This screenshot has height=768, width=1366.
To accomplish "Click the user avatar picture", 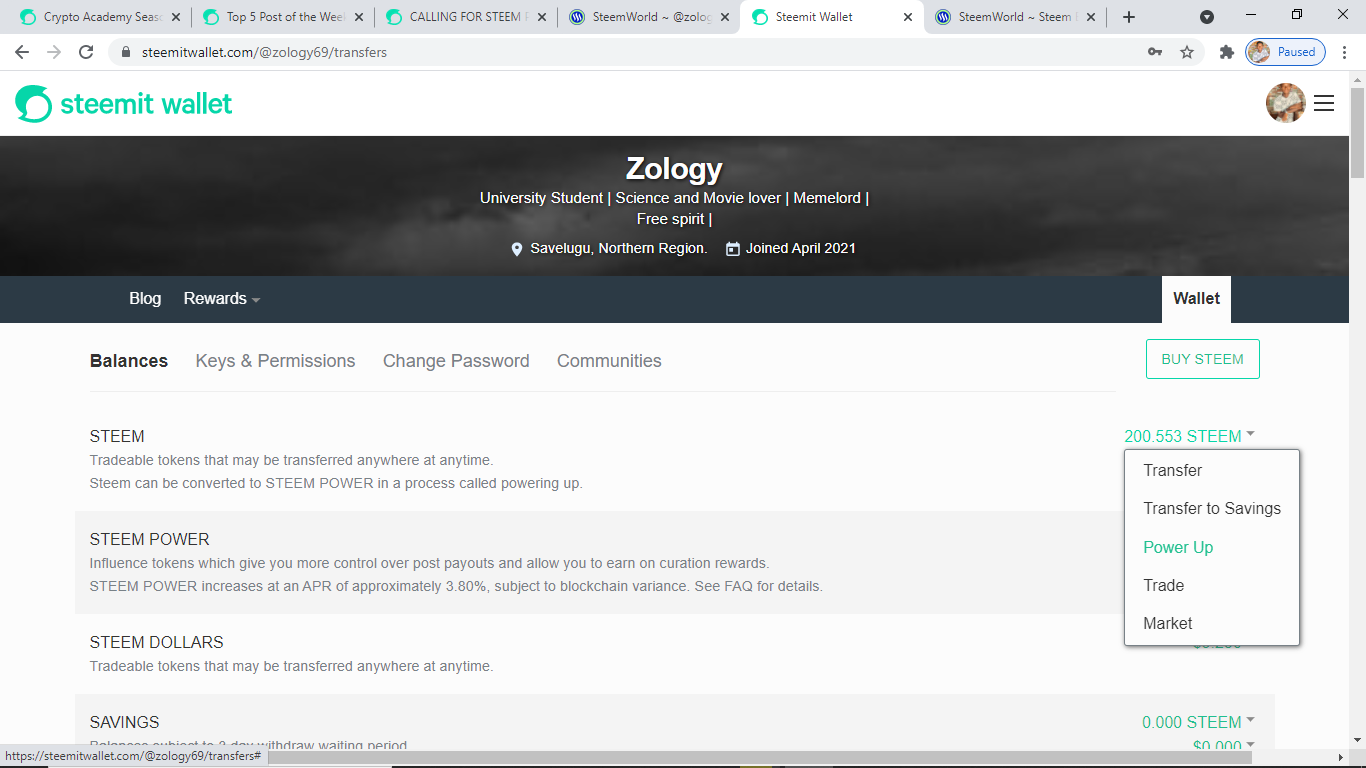I will point(1286,103).
